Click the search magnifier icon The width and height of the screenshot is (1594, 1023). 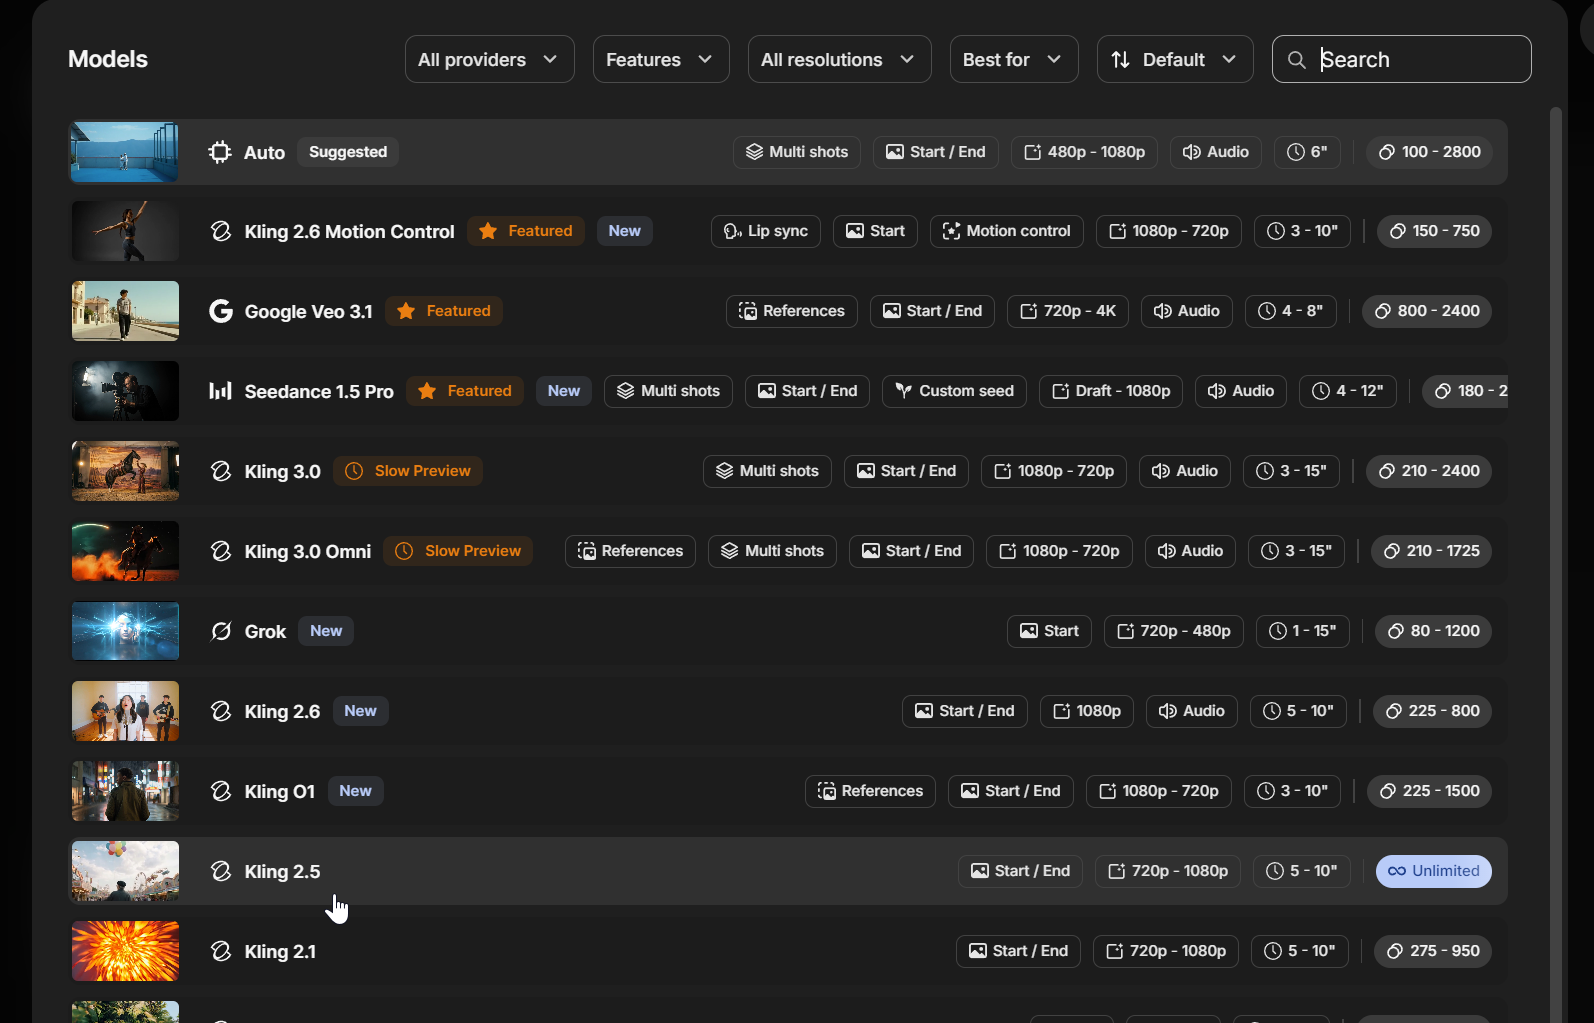(1296, 60)
